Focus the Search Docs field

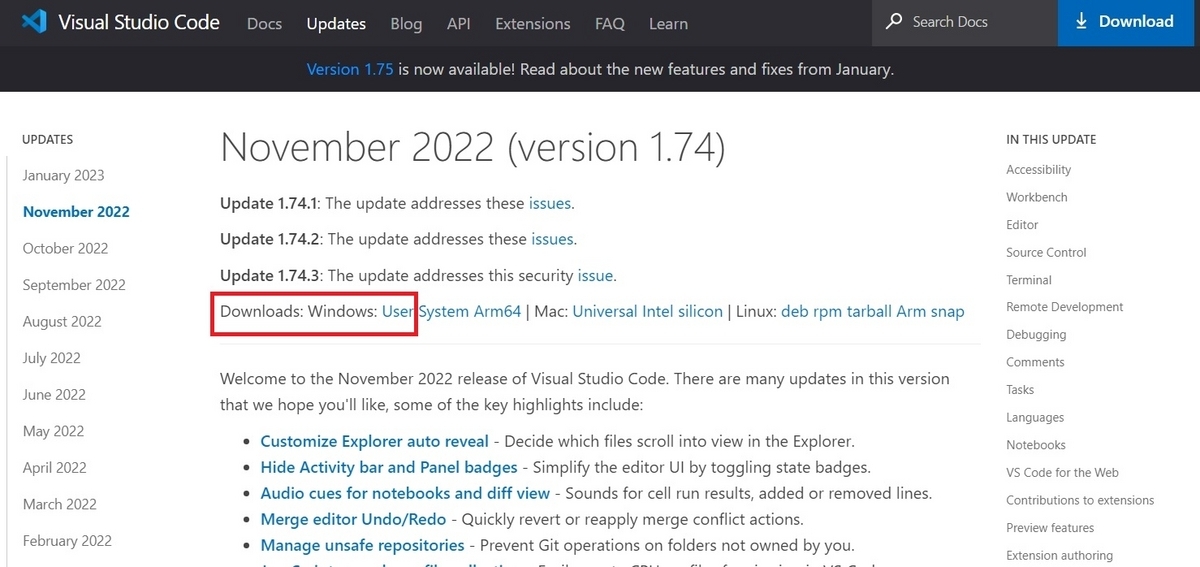click(x=965, y=22)
